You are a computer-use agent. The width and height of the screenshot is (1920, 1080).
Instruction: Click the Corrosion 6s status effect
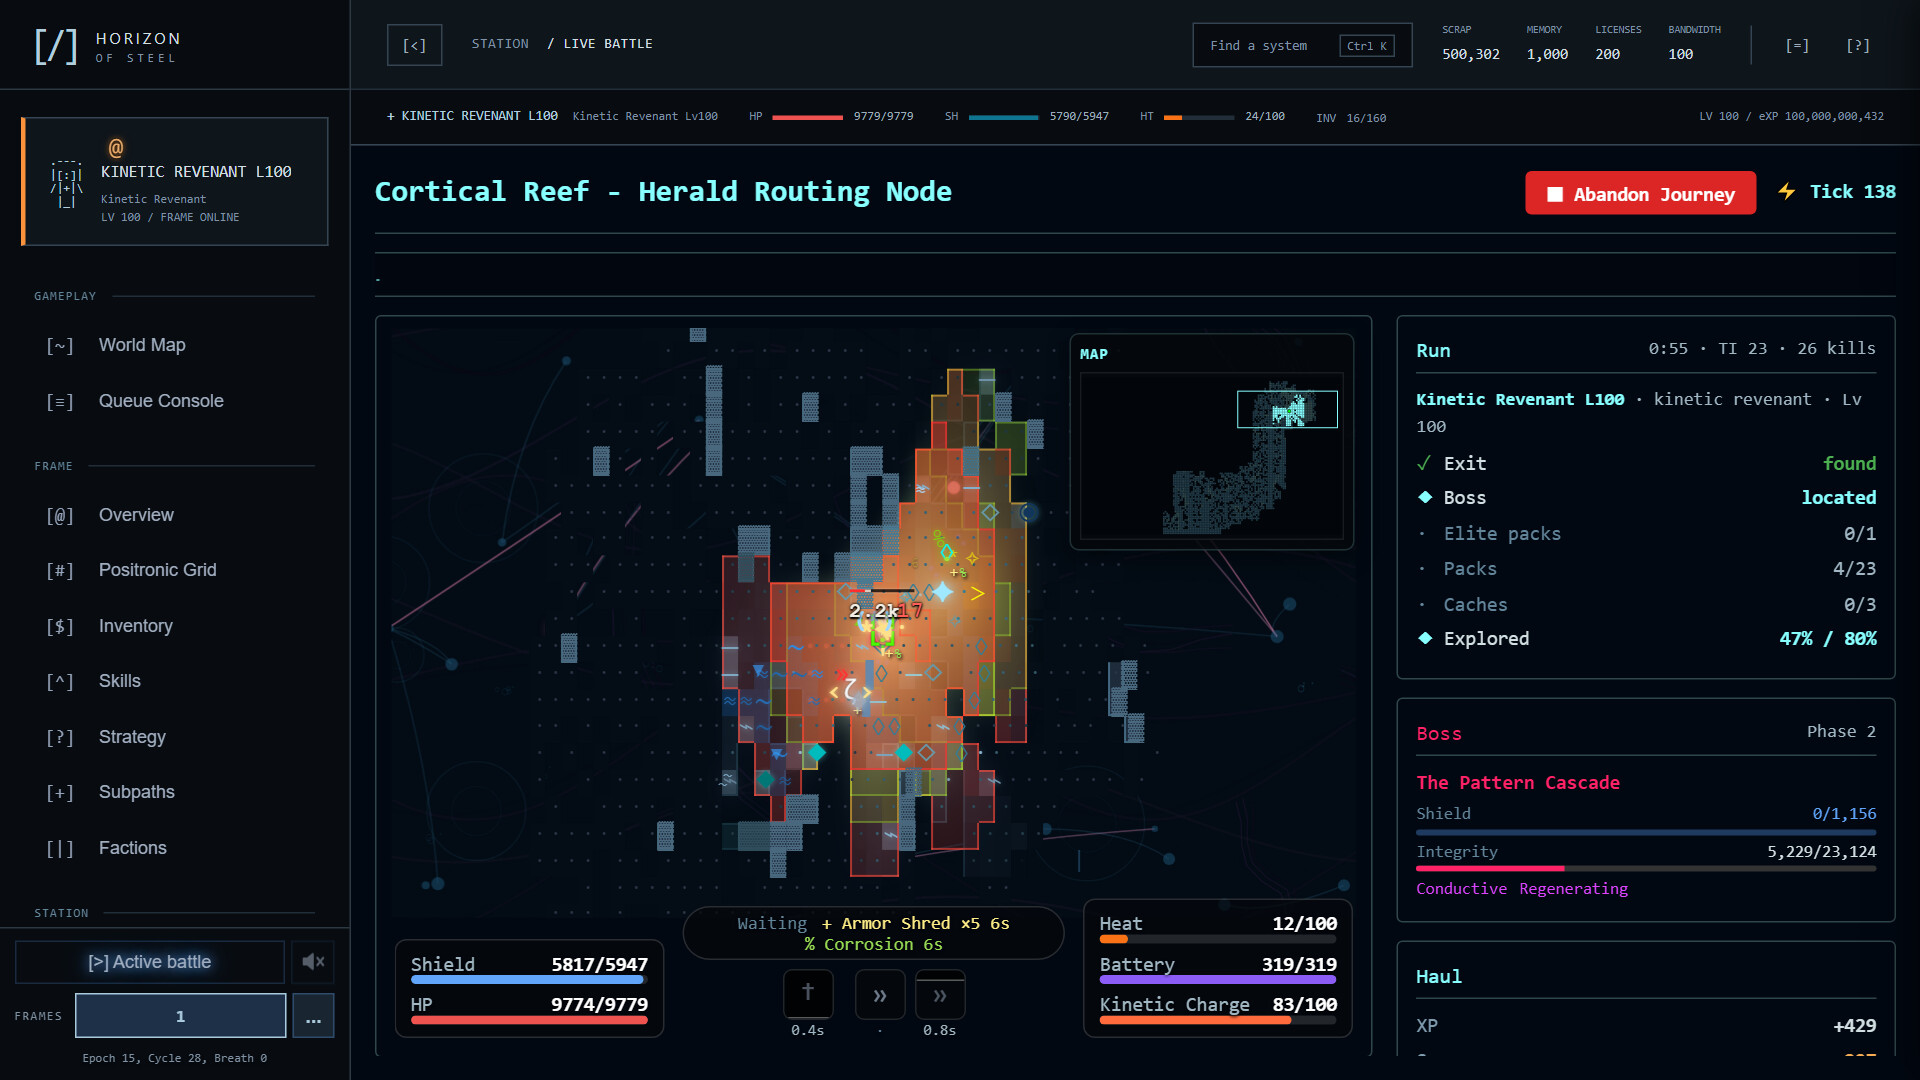tap(873, 945)
